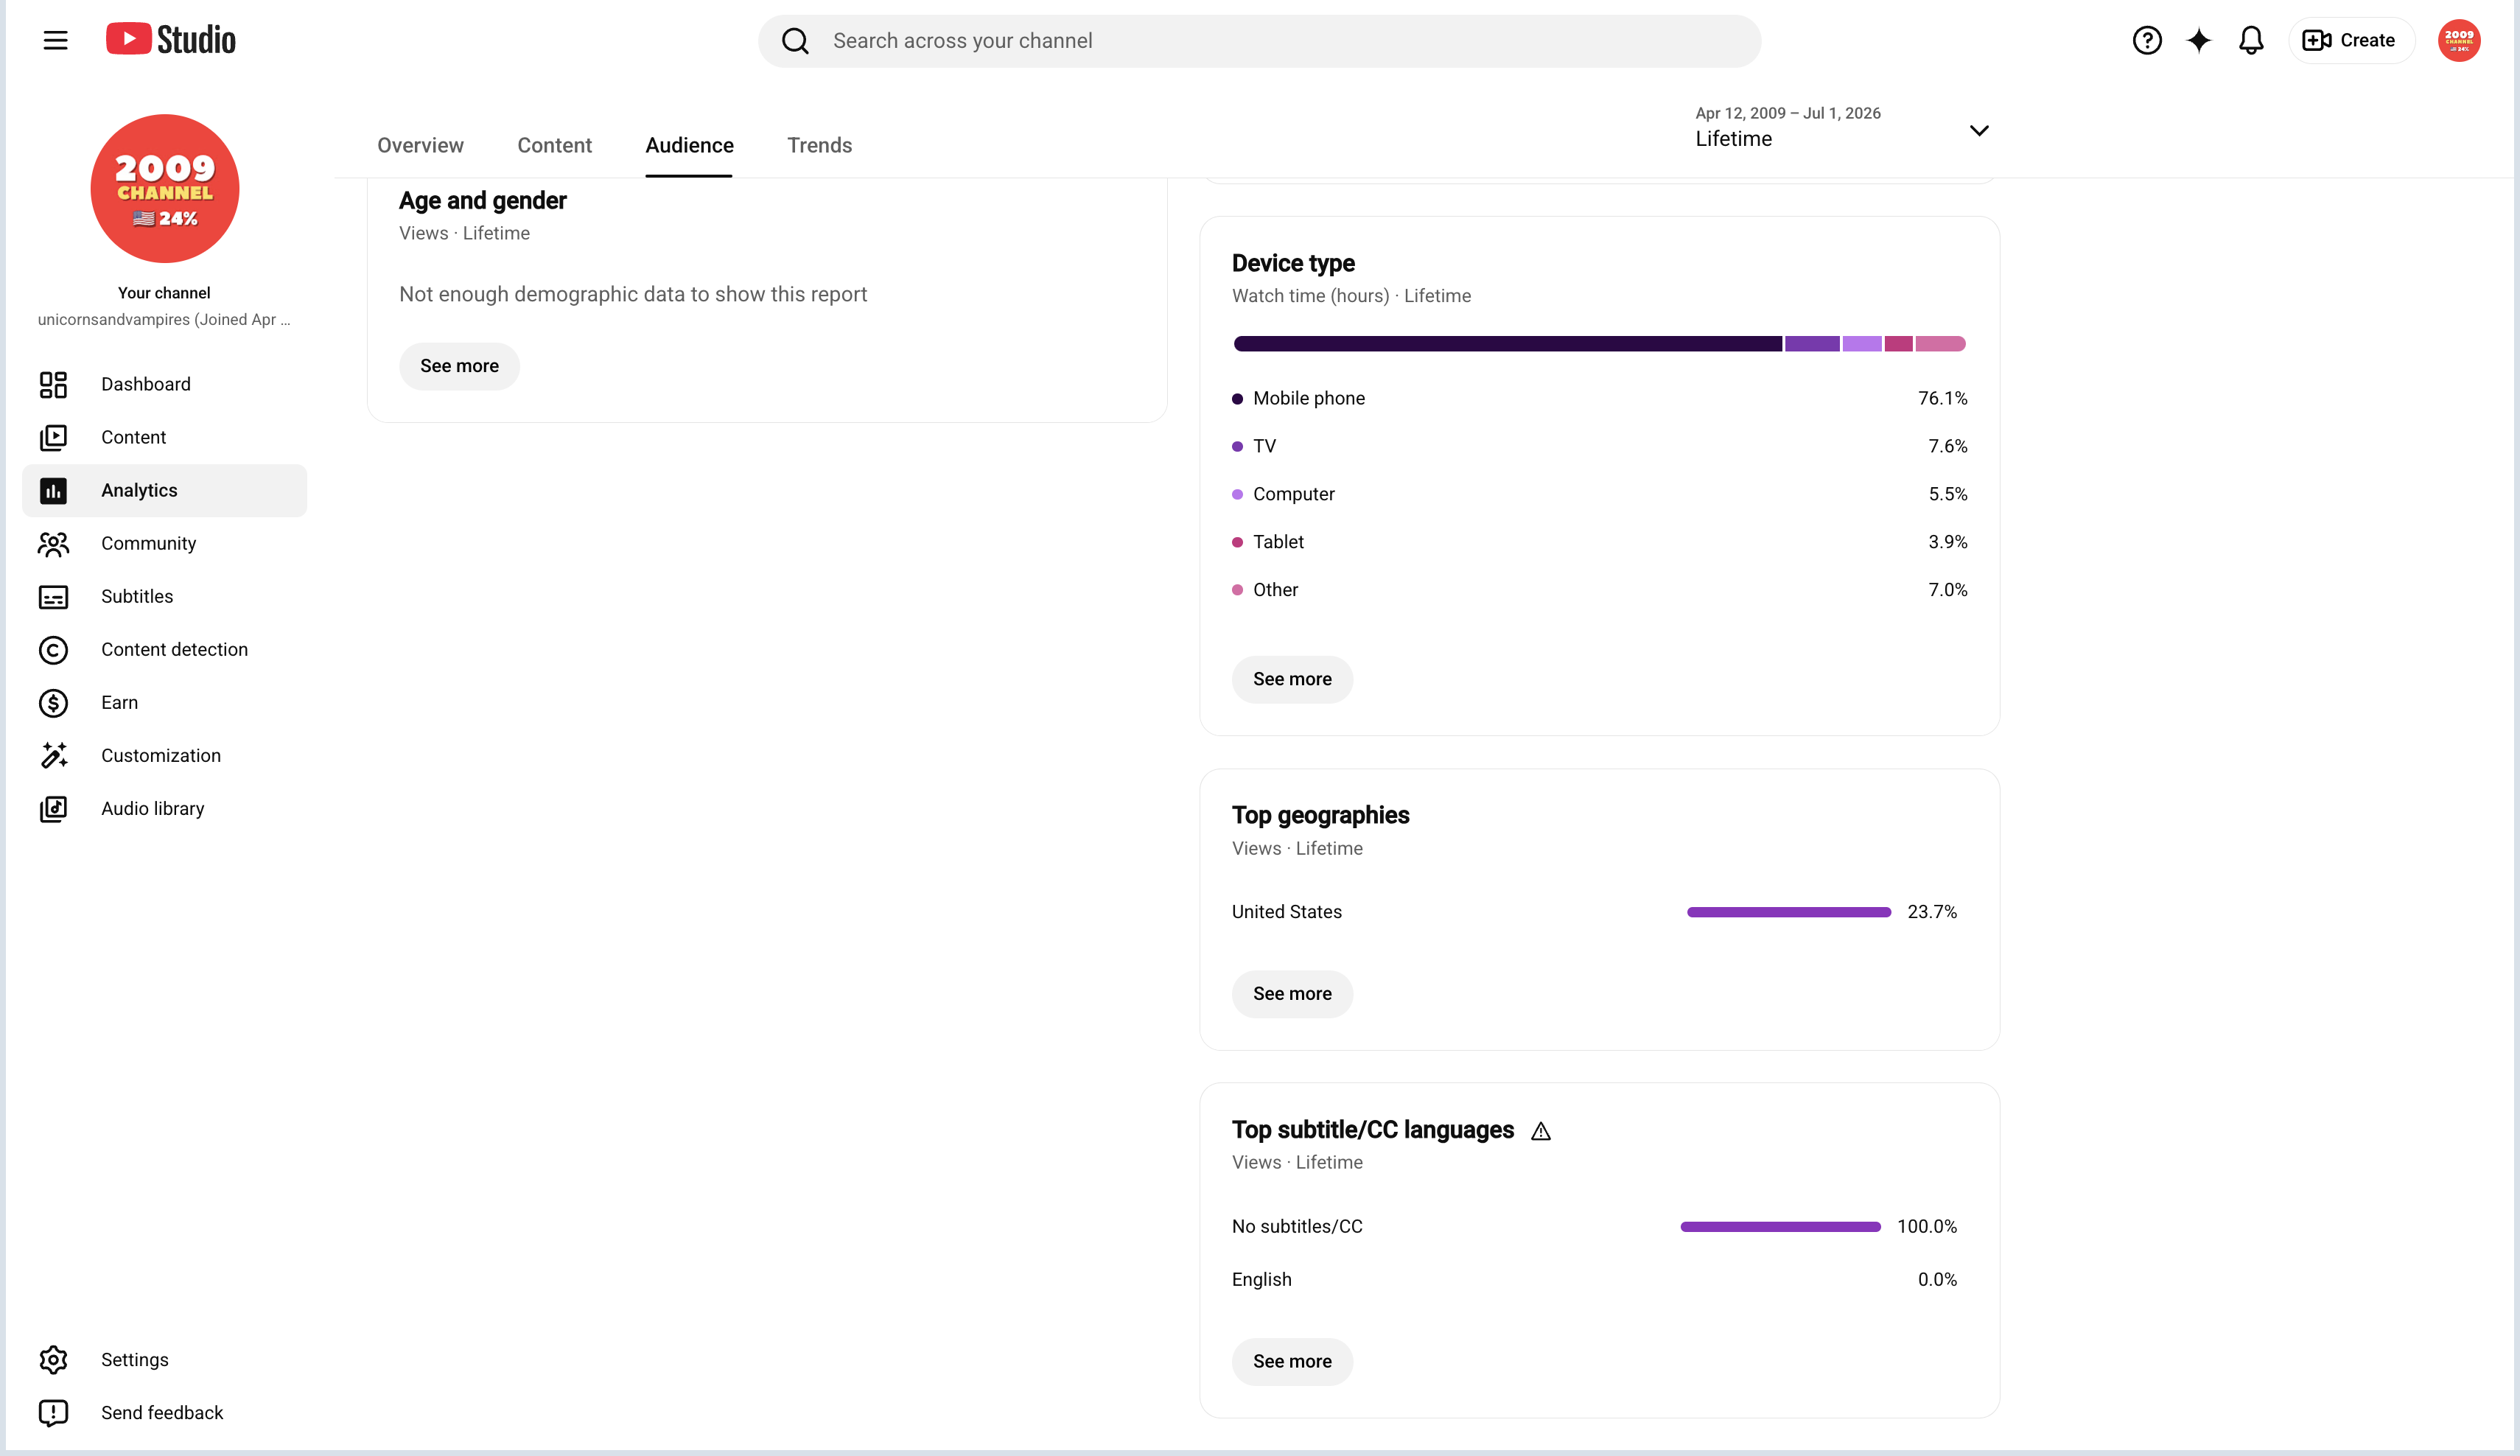The image size is (2520, 1456).
Task: Open the Audio library icon
Action: [53, 809]
